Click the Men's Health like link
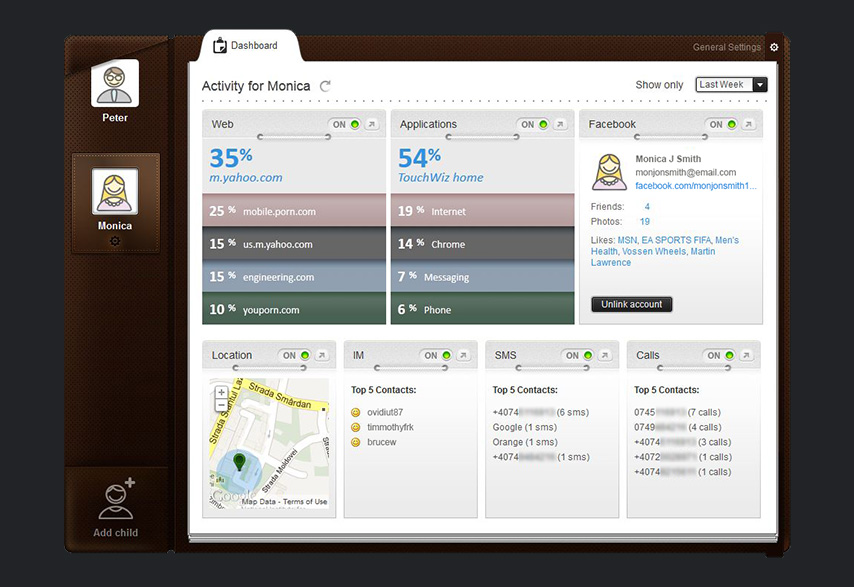 (x=665, y=246)
